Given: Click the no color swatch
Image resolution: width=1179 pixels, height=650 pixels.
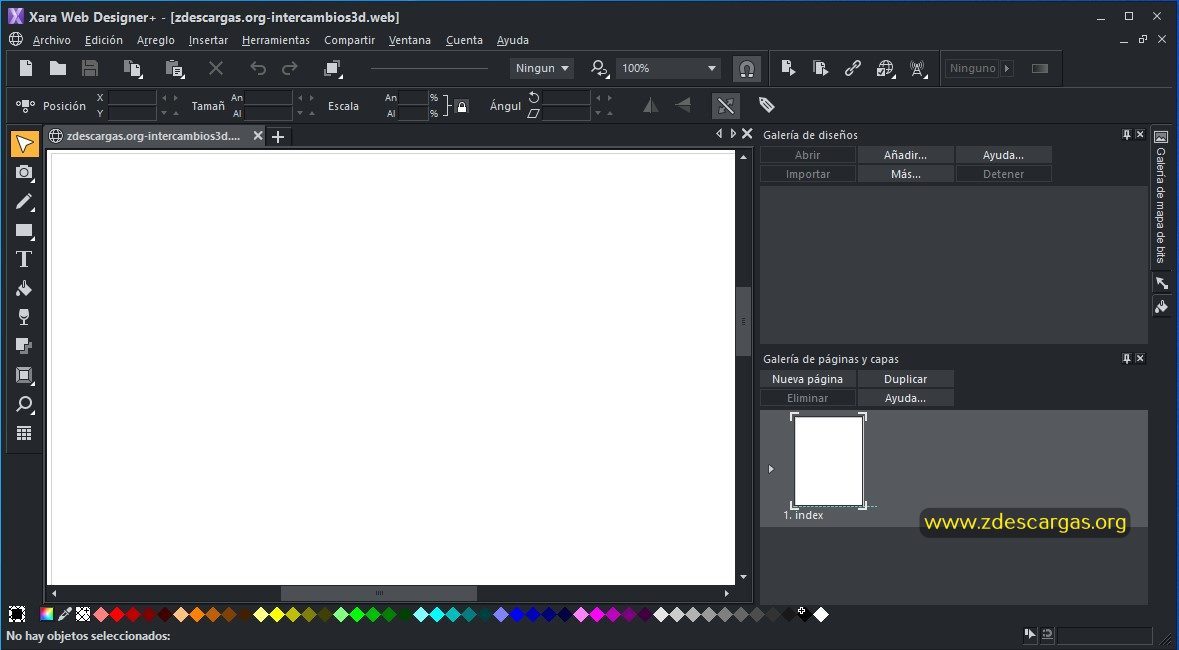Looking at the screenshot, I should [x=83, y=615].
